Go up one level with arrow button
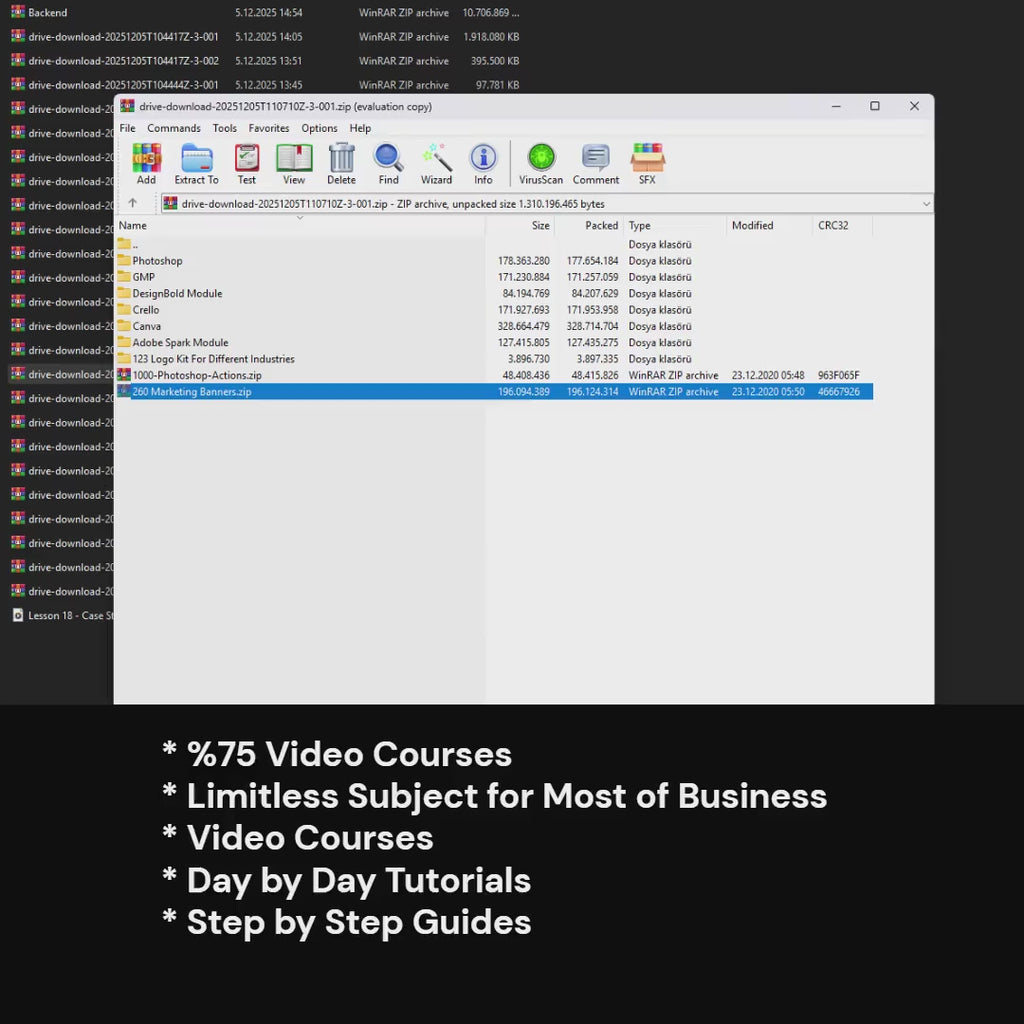 [x=133, y=203]
